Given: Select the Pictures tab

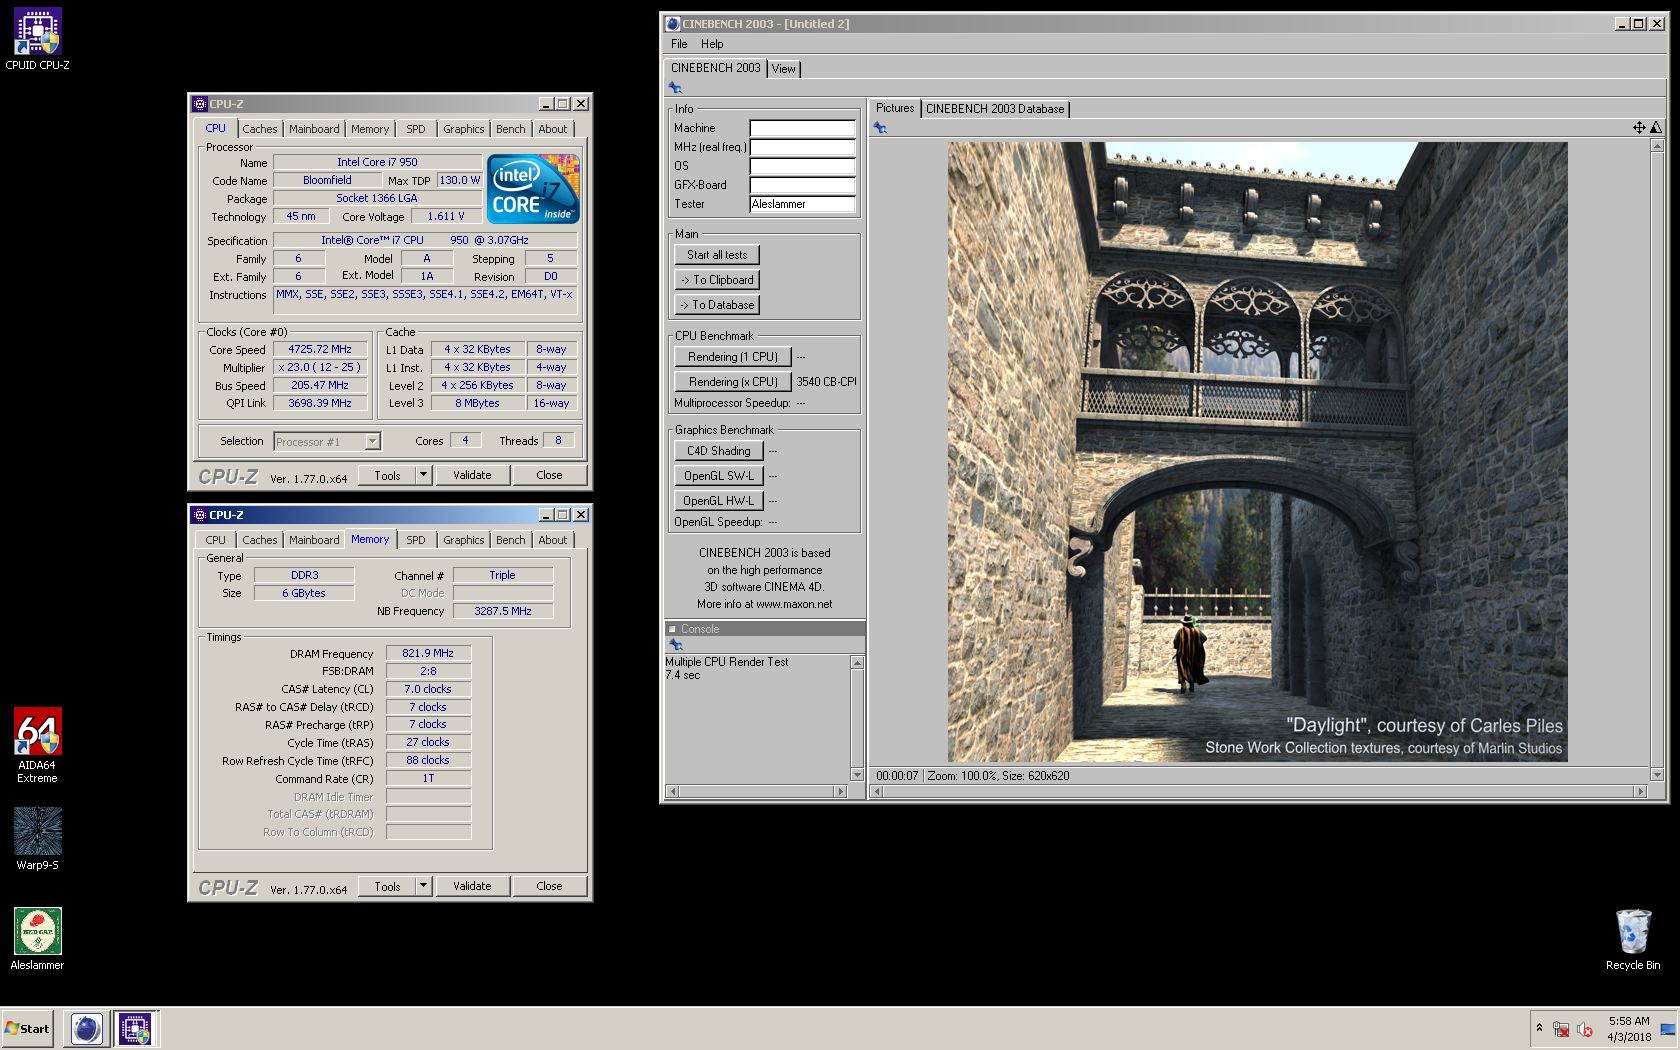Looking at the screenshot, I should tap(895, 108).
